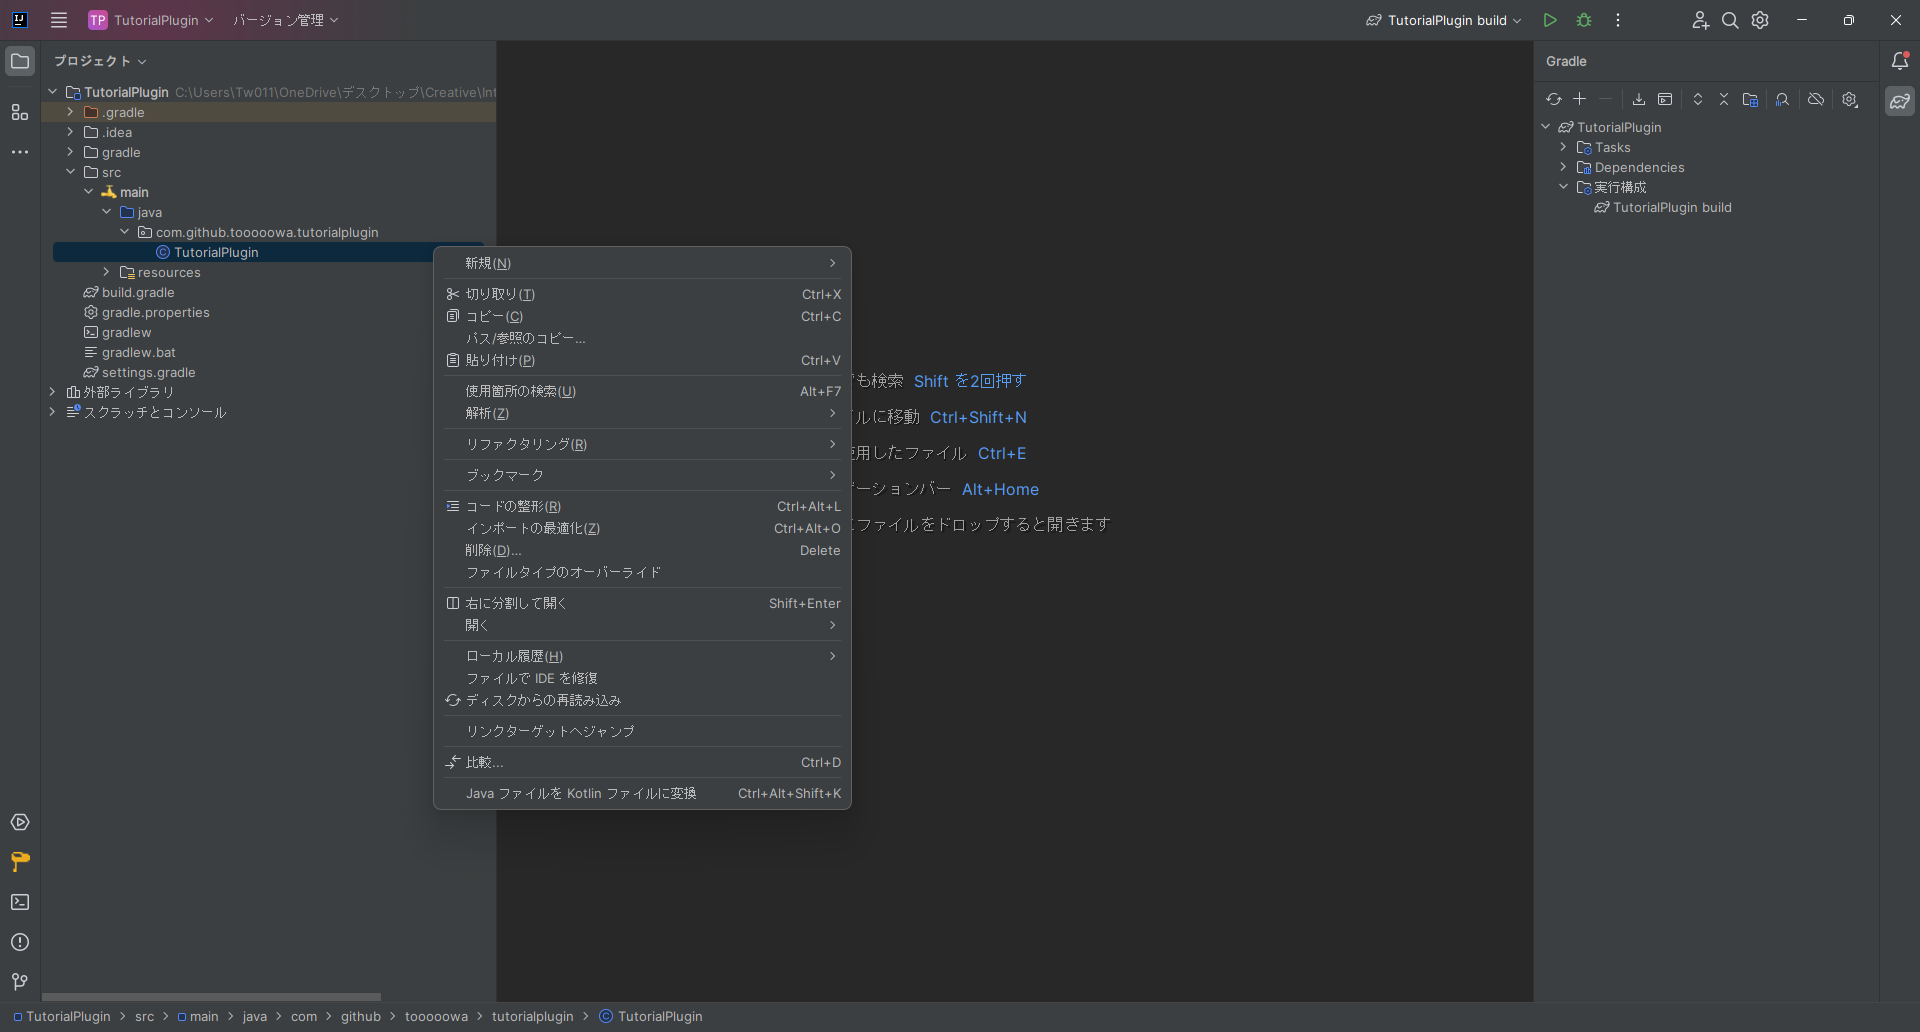Toggle the Project tool window
Screen dimensions: 1920x1032
(x=20, y=61)
